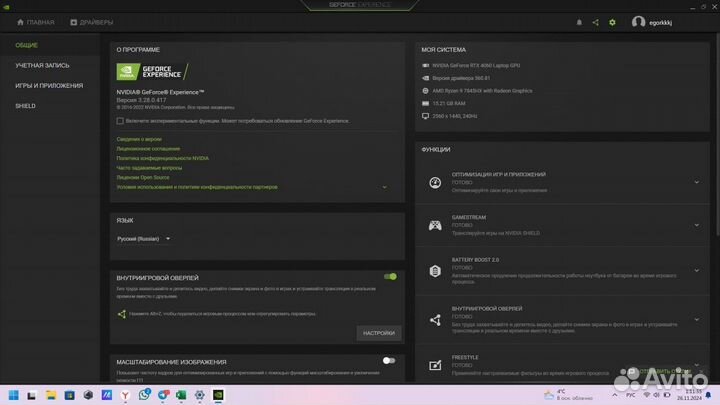Open the Сведения о версии release notes link
The width and height of the screenshot is (720, 405).
[x=139, y=139]
